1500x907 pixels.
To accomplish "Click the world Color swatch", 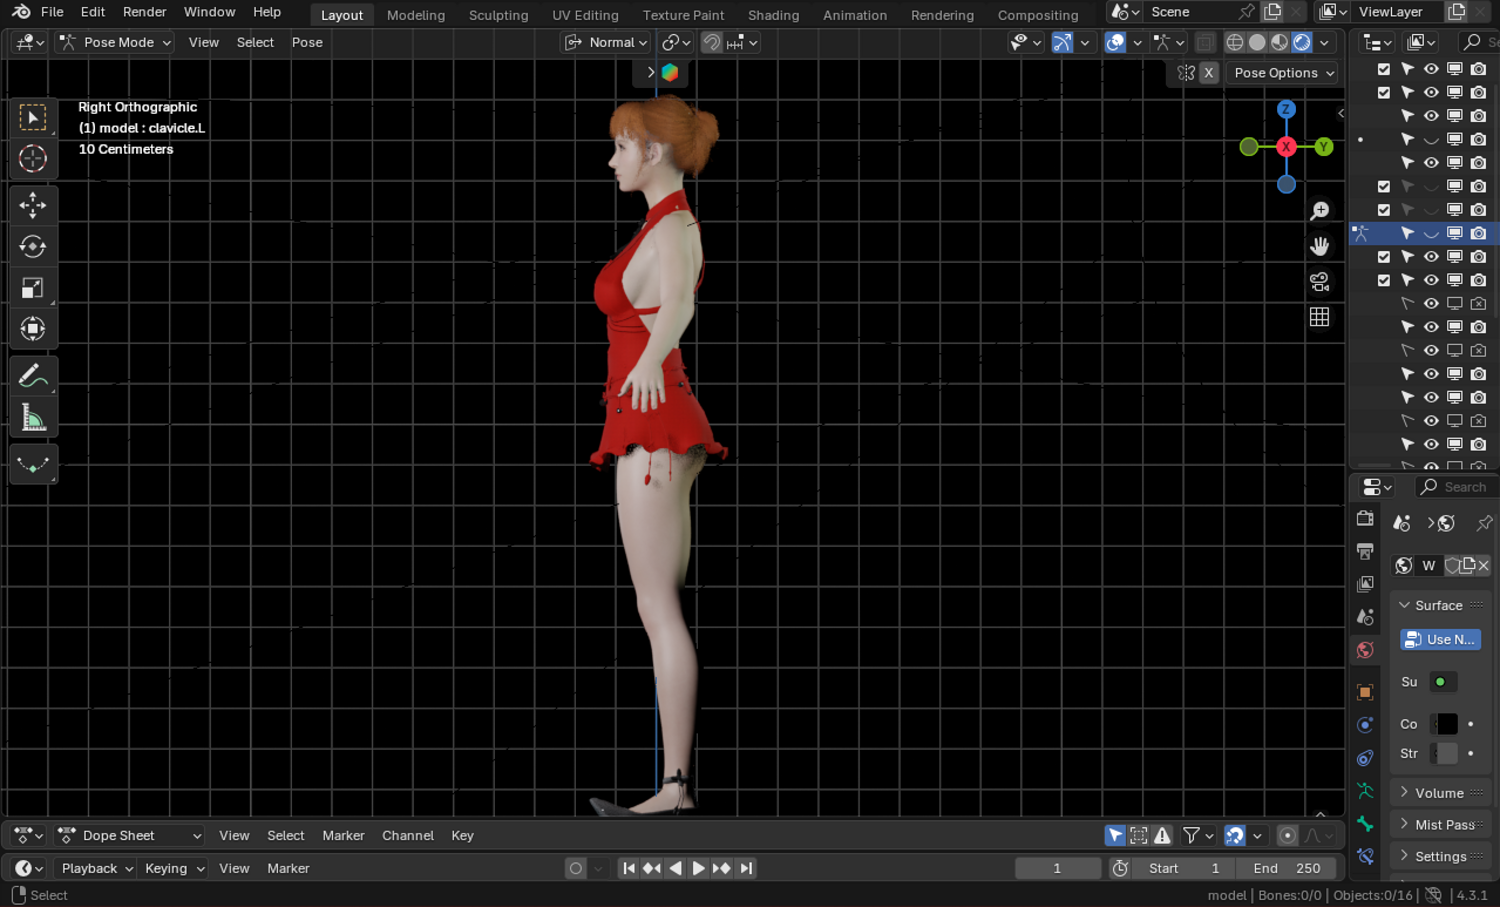I will pos(1444,724).
